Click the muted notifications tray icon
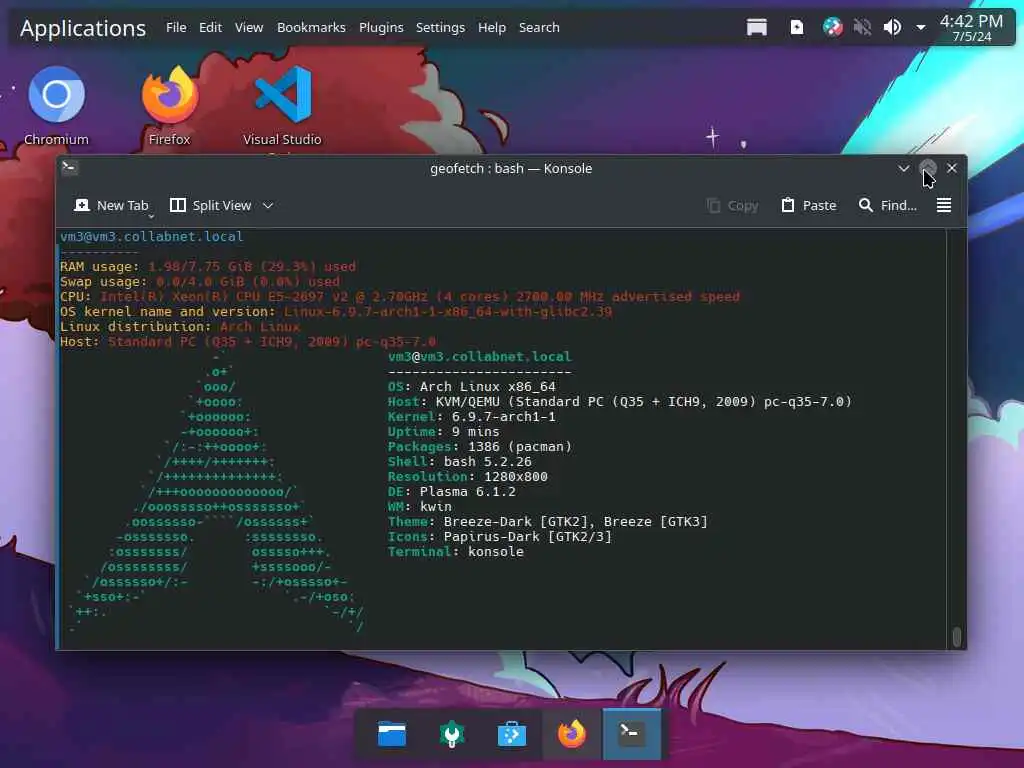The height and width of the screenshot is (768, 1024). click(x=862, y=27)
